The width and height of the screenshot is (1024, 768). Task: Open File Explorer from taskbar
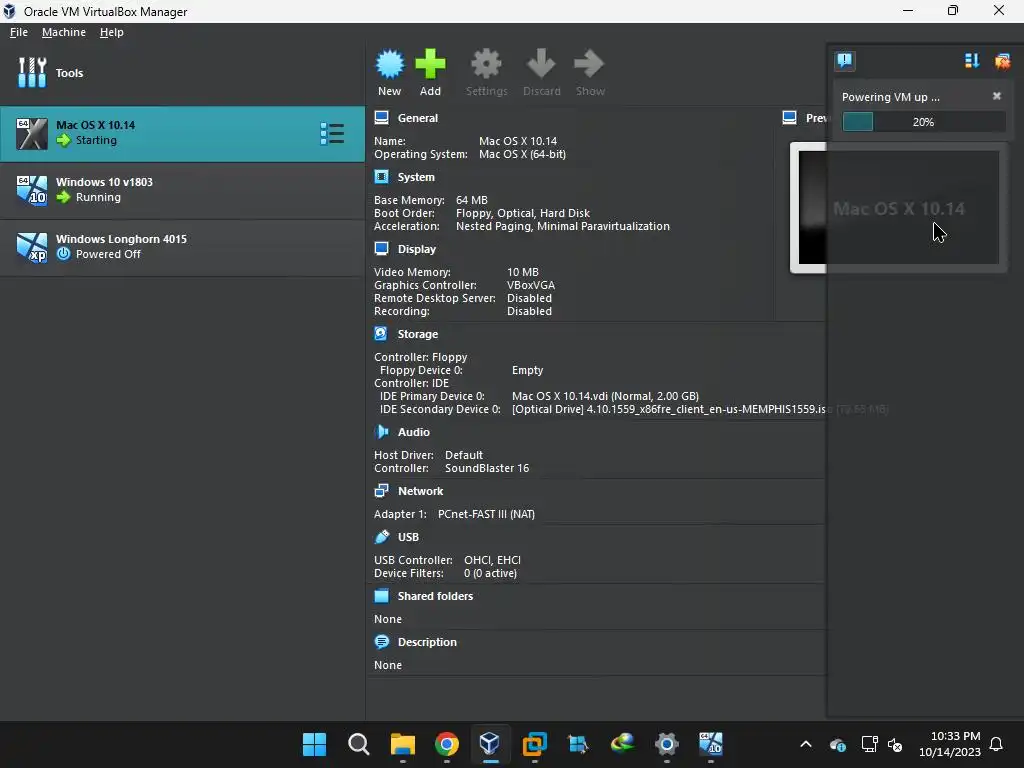tap(402, 744)
